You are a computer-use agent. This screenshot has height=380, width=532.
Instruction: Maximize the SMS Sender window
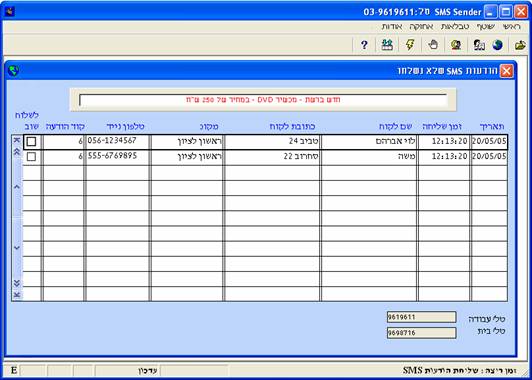point(506,13)
